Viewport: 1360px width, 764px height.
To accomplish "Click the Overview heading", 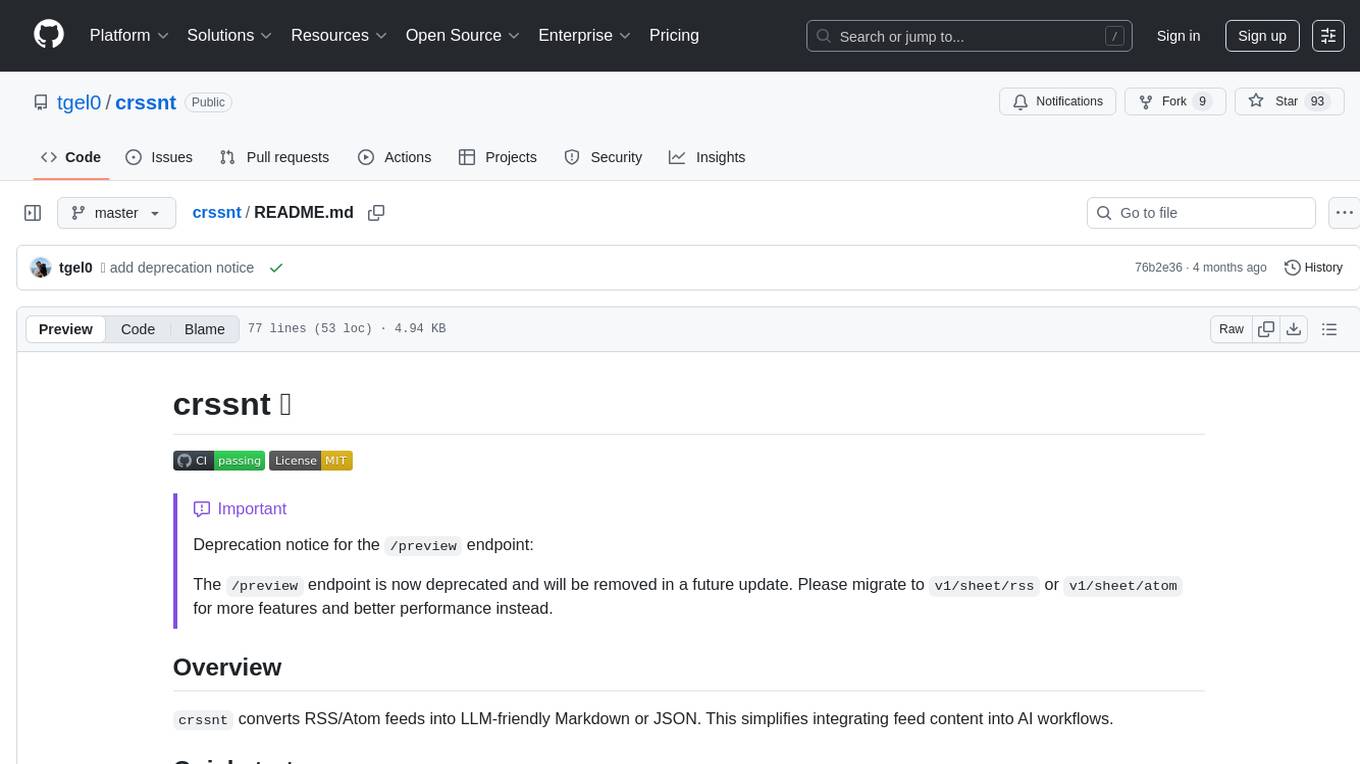I will click(227, 667).
